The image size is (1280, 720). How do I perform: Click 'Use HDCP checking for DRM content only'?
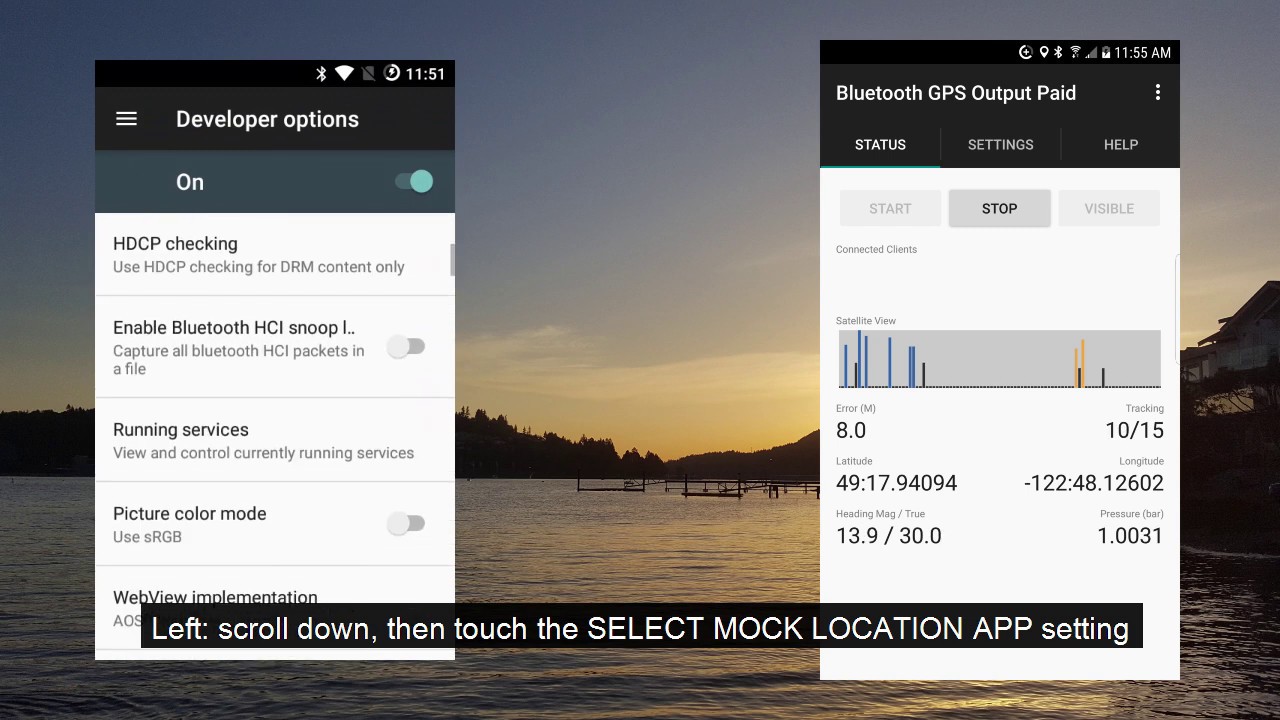coord(259,267)
